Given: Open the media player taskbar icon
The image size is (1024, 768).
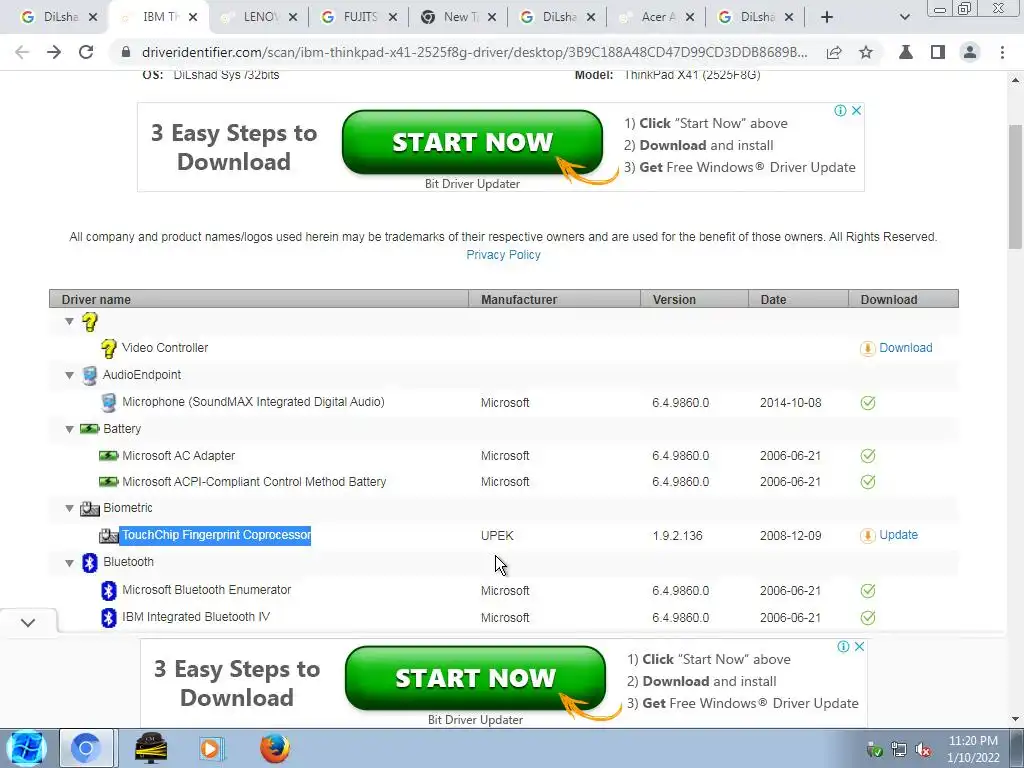Looking at the screenshot, I should coord(211,748).
